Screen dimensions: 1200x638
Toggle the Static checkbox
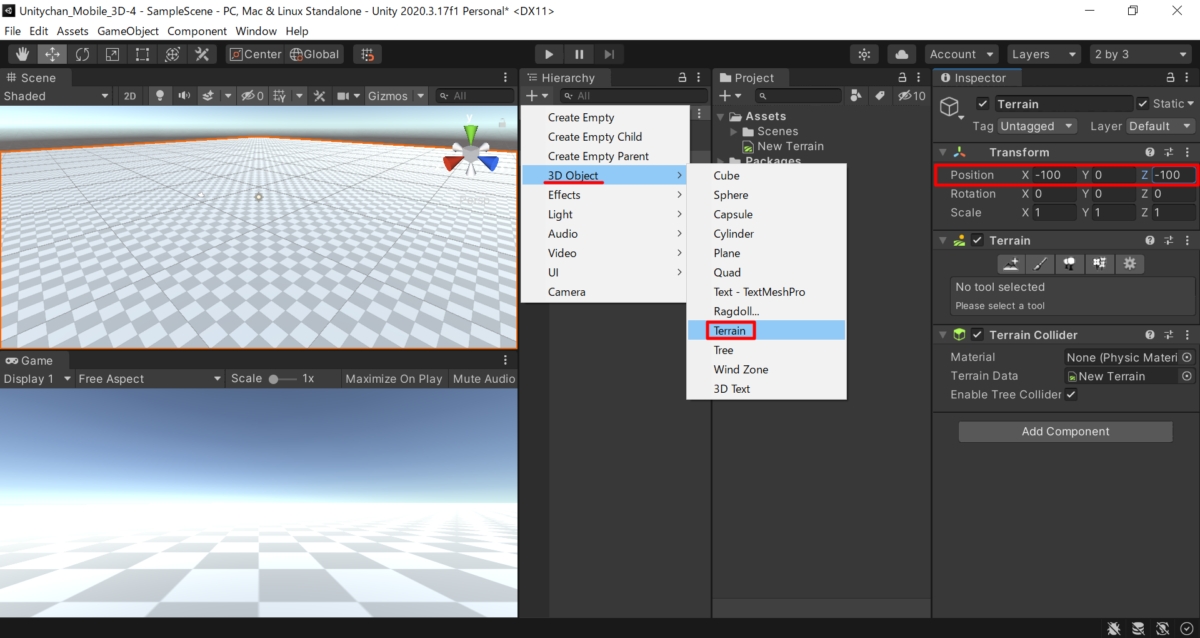click(1143, 104)
